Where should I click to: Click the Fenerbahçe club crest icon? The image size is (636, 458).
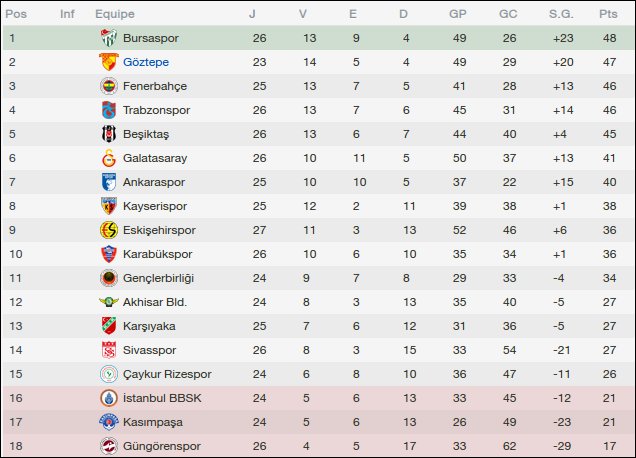pos(108,86)
